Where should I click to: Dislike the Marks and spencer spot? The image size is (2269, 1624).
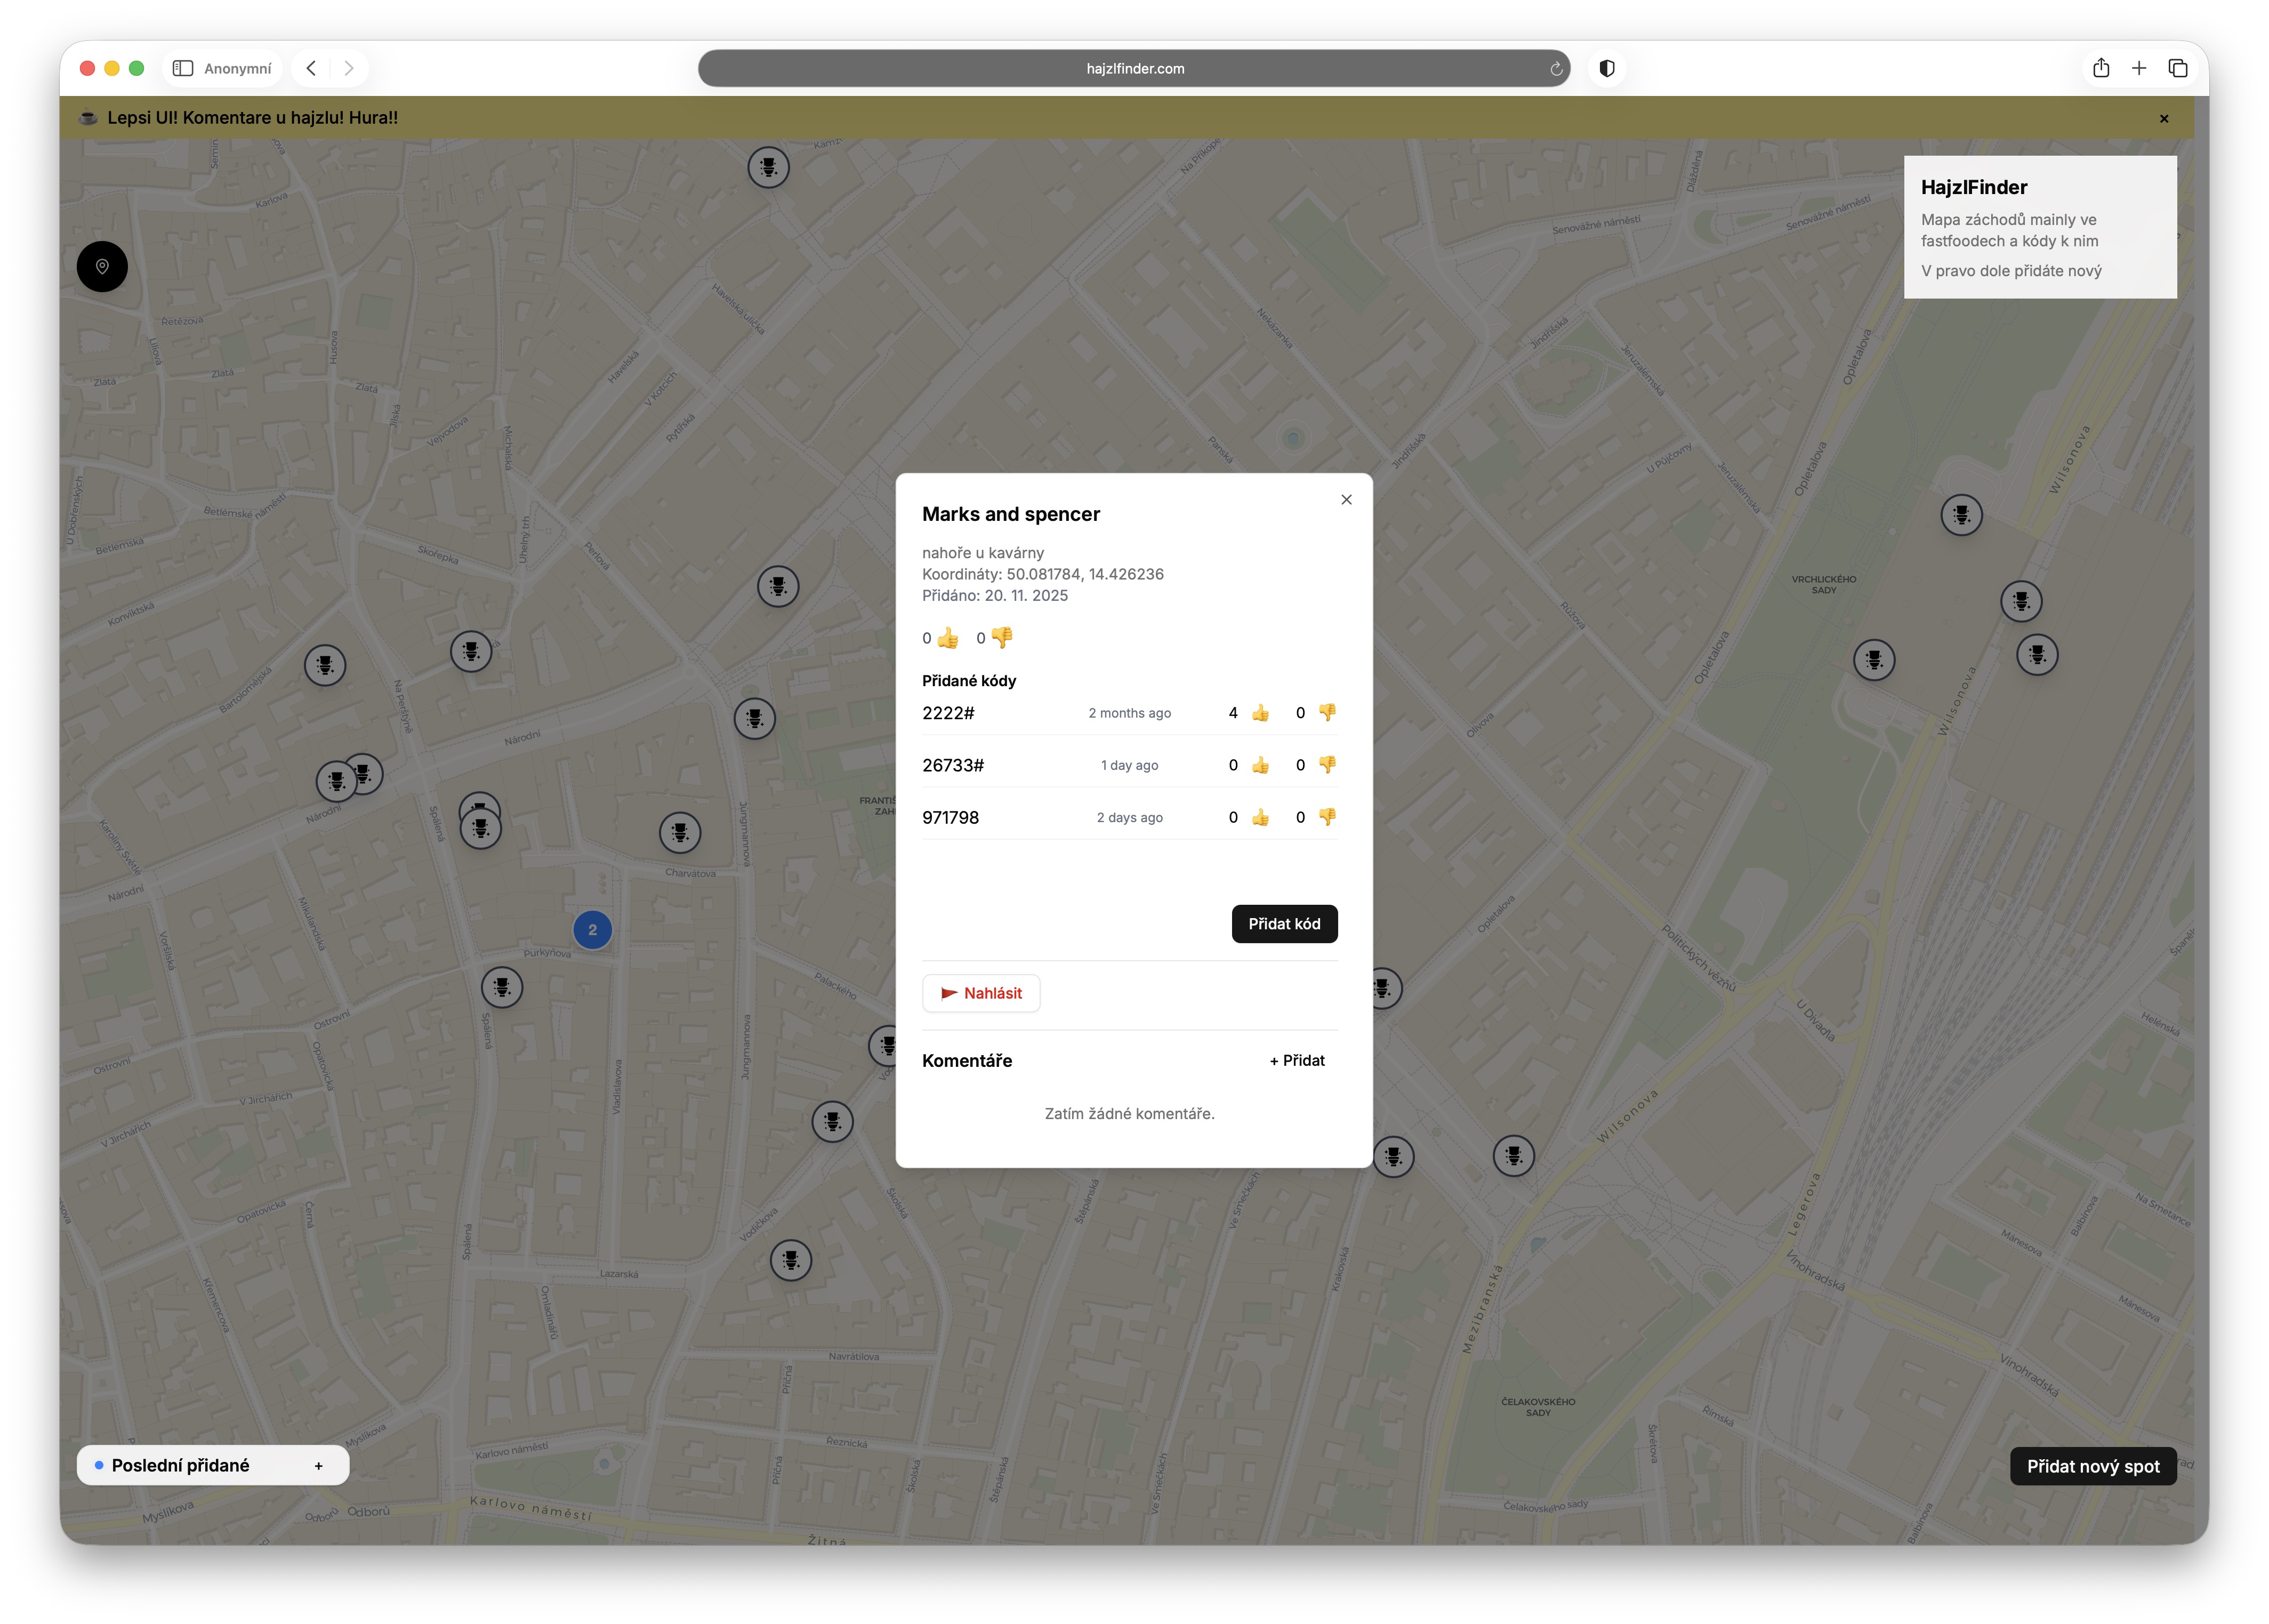point(1002,637)
